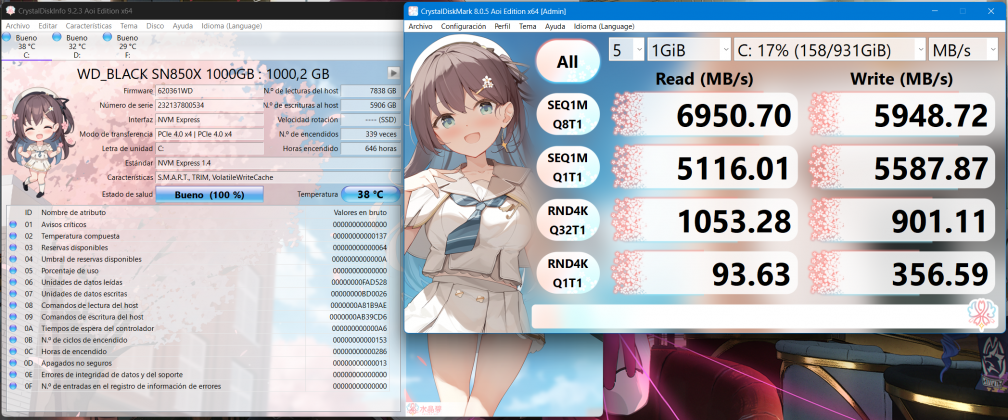Click status icon for Temperatura compuesta row

point(13,236)
